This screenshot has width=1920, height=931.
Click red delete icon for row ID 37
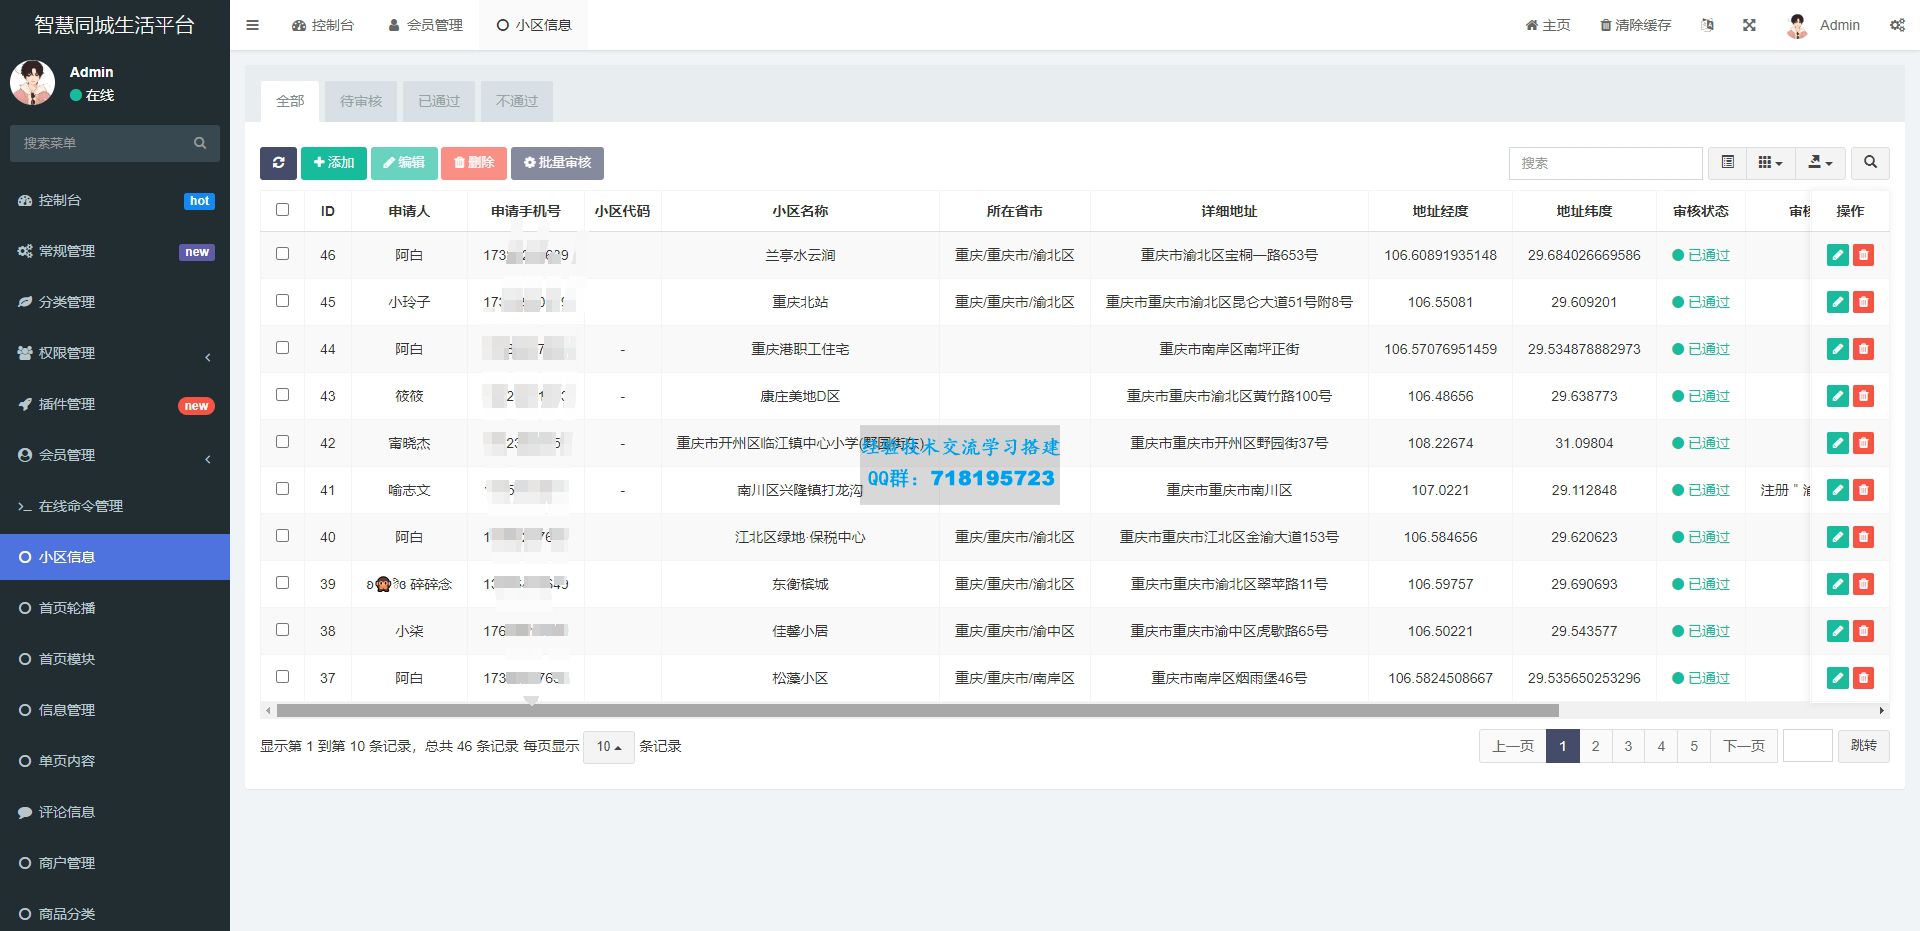point(1863,678)
